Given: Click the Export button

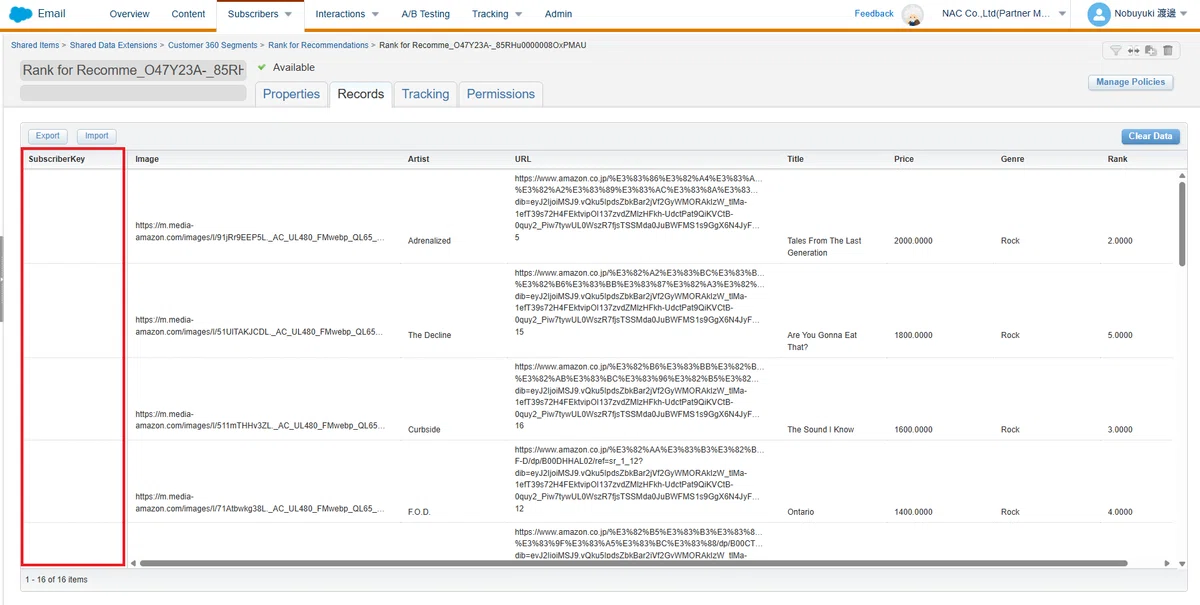Looking at the screenshot, I should tap(47, 136).
